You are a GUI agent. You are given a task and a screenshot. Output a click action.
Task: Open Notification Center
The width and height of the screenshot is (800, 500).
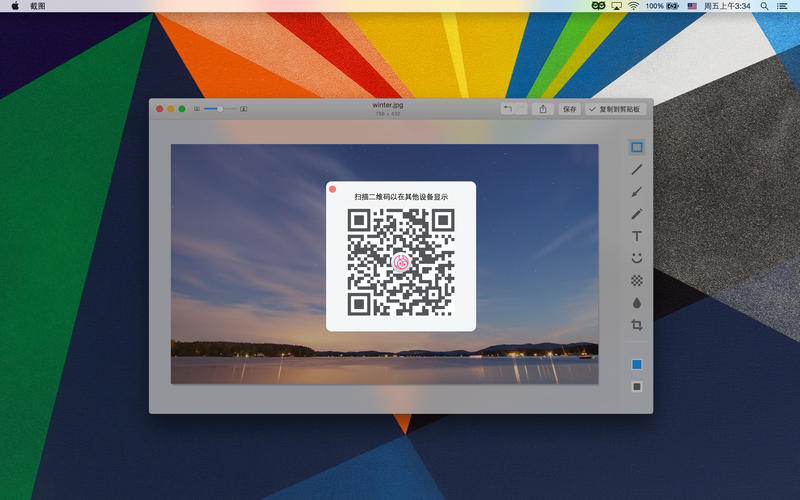pyautogui.click(x=782, y=6)
